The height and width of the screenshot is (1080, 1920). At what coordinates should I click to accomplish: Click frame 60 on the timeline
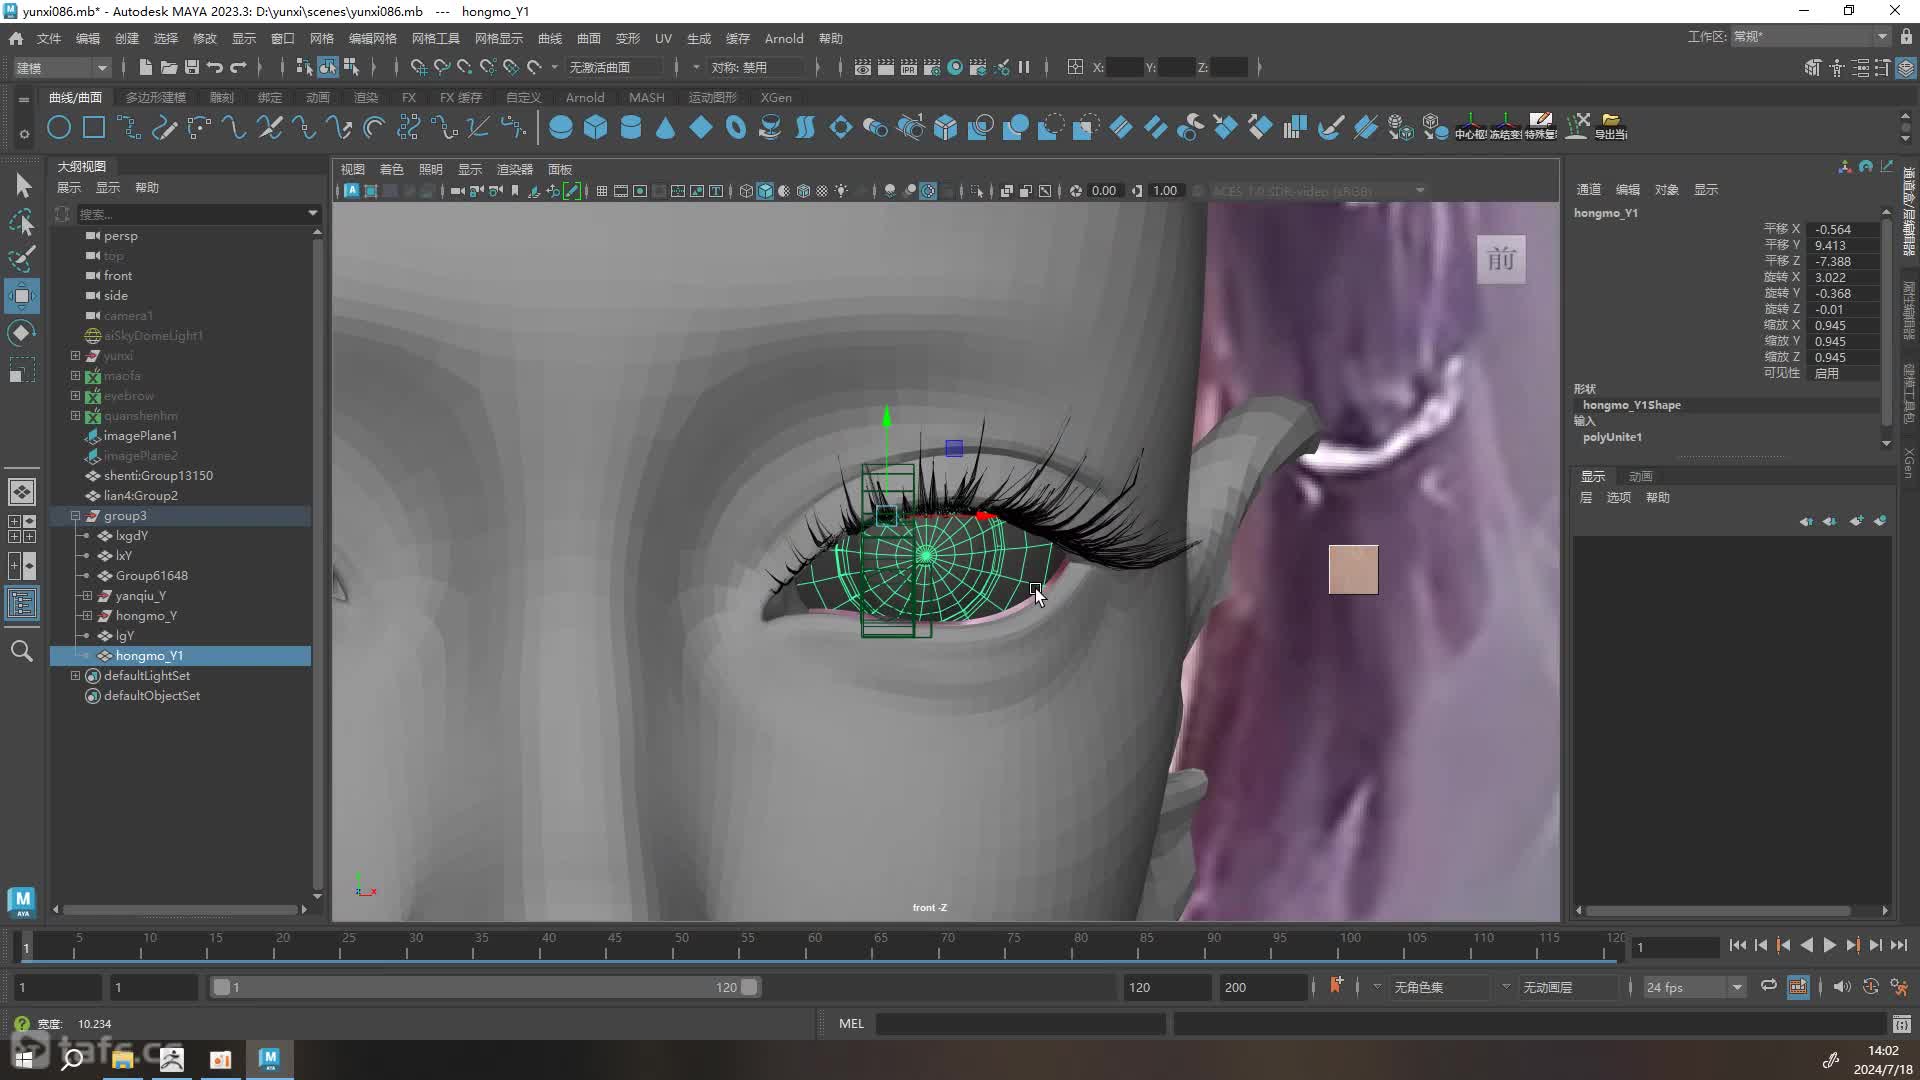click(x=814, y=945)
